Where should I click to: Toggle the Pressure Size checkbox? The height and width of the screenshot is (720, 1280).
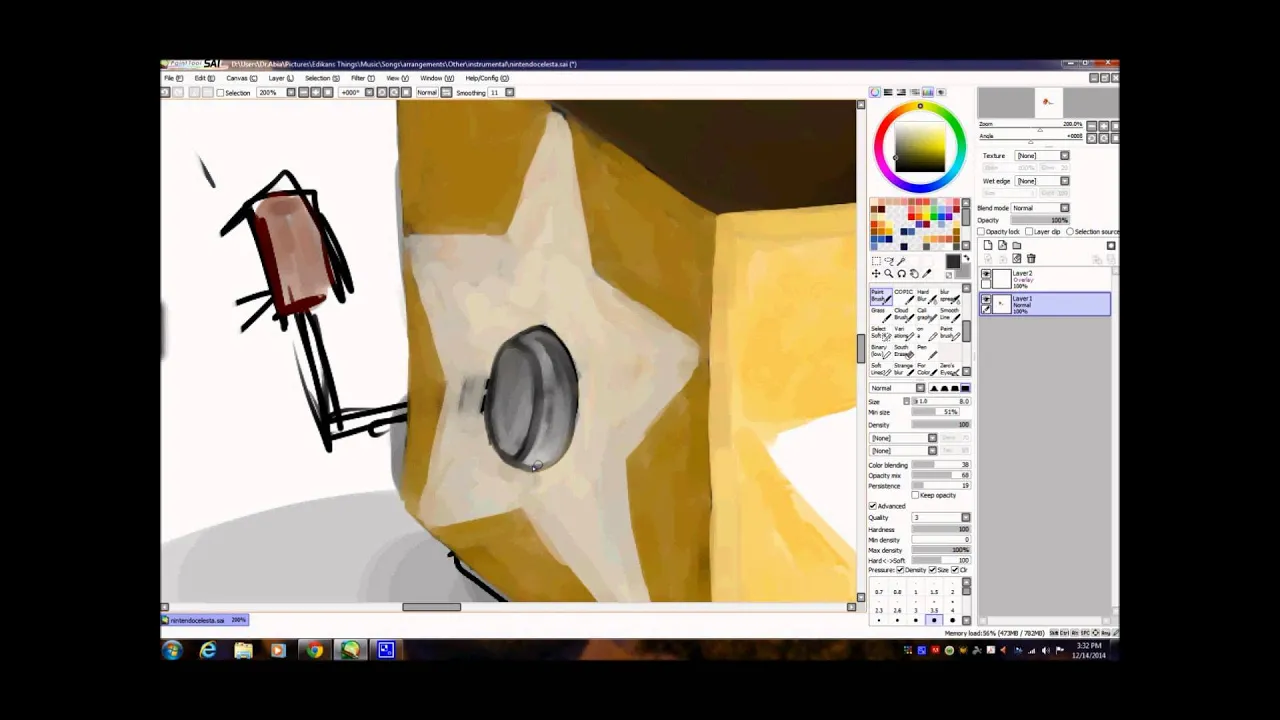point(932,570)
